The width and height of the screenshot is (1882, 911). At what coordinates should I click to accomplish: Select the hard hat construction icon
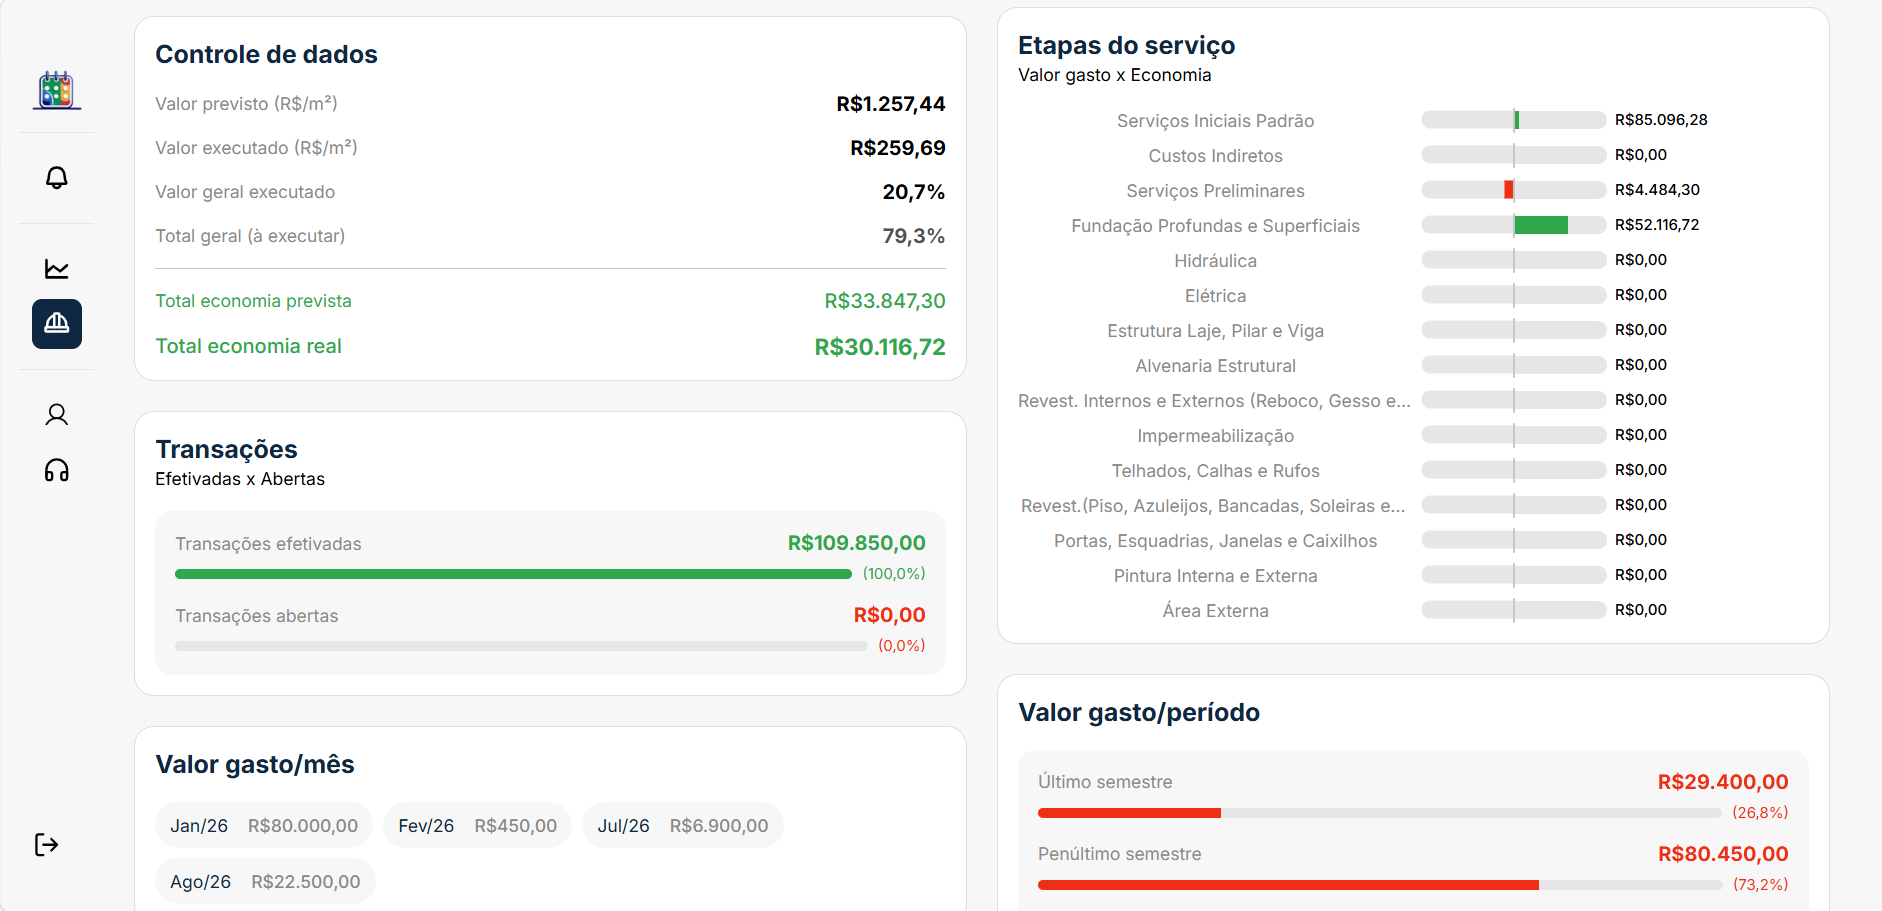click(x=57, y=324)
